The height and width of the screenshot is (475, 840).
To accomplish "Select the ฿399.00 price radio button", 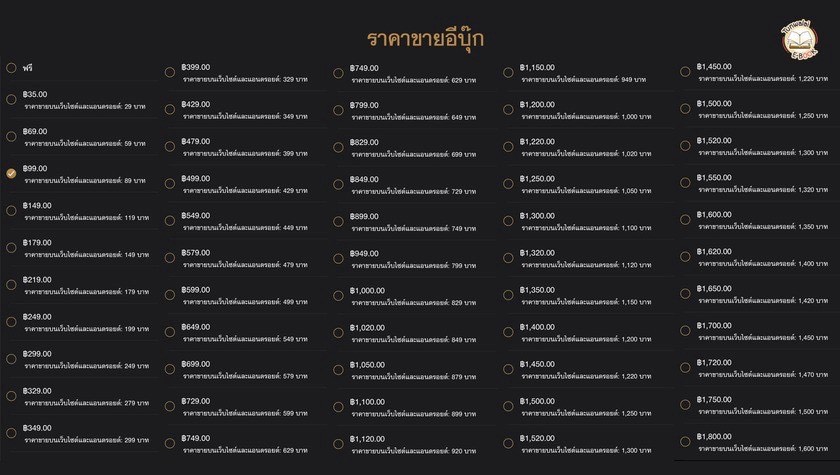I will (171, 72).
